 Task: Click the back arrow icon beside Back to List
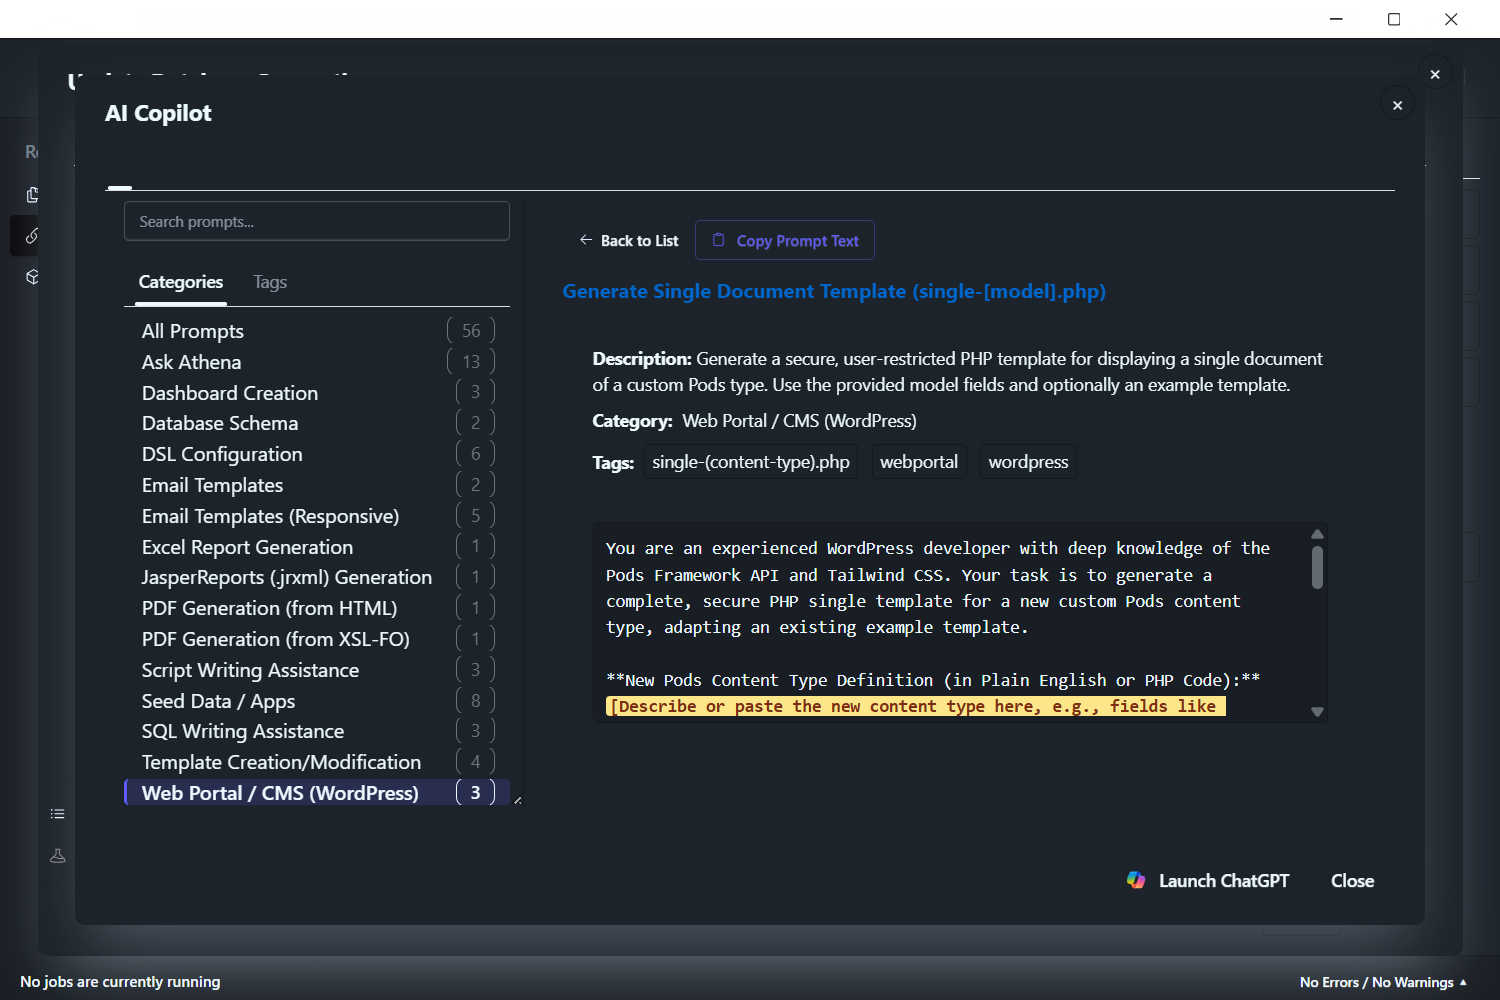pos(586,240)
